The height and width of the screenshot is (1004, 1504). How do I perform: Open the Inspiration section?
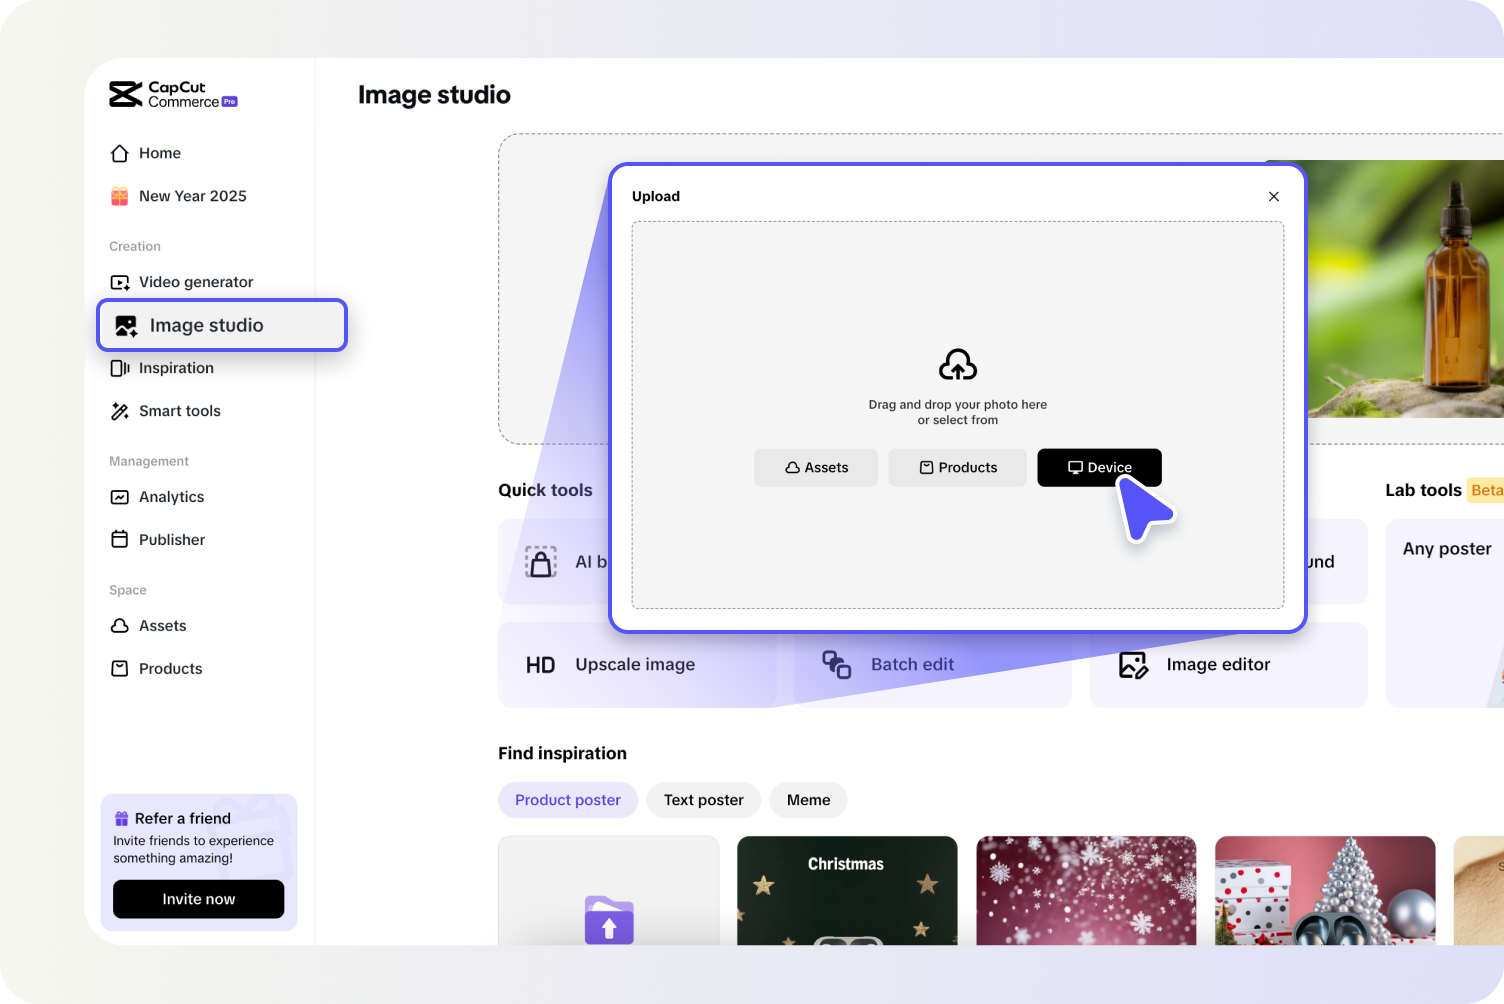click(x=176, y=368)
